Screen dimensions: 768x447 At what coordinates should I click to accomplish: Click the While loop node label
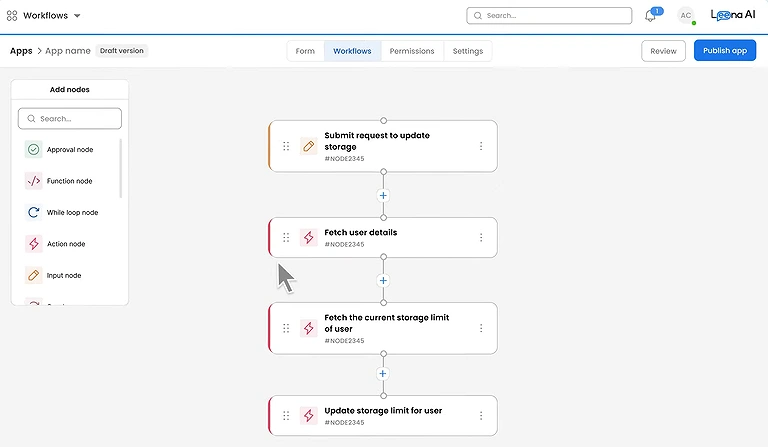(72, 212)
